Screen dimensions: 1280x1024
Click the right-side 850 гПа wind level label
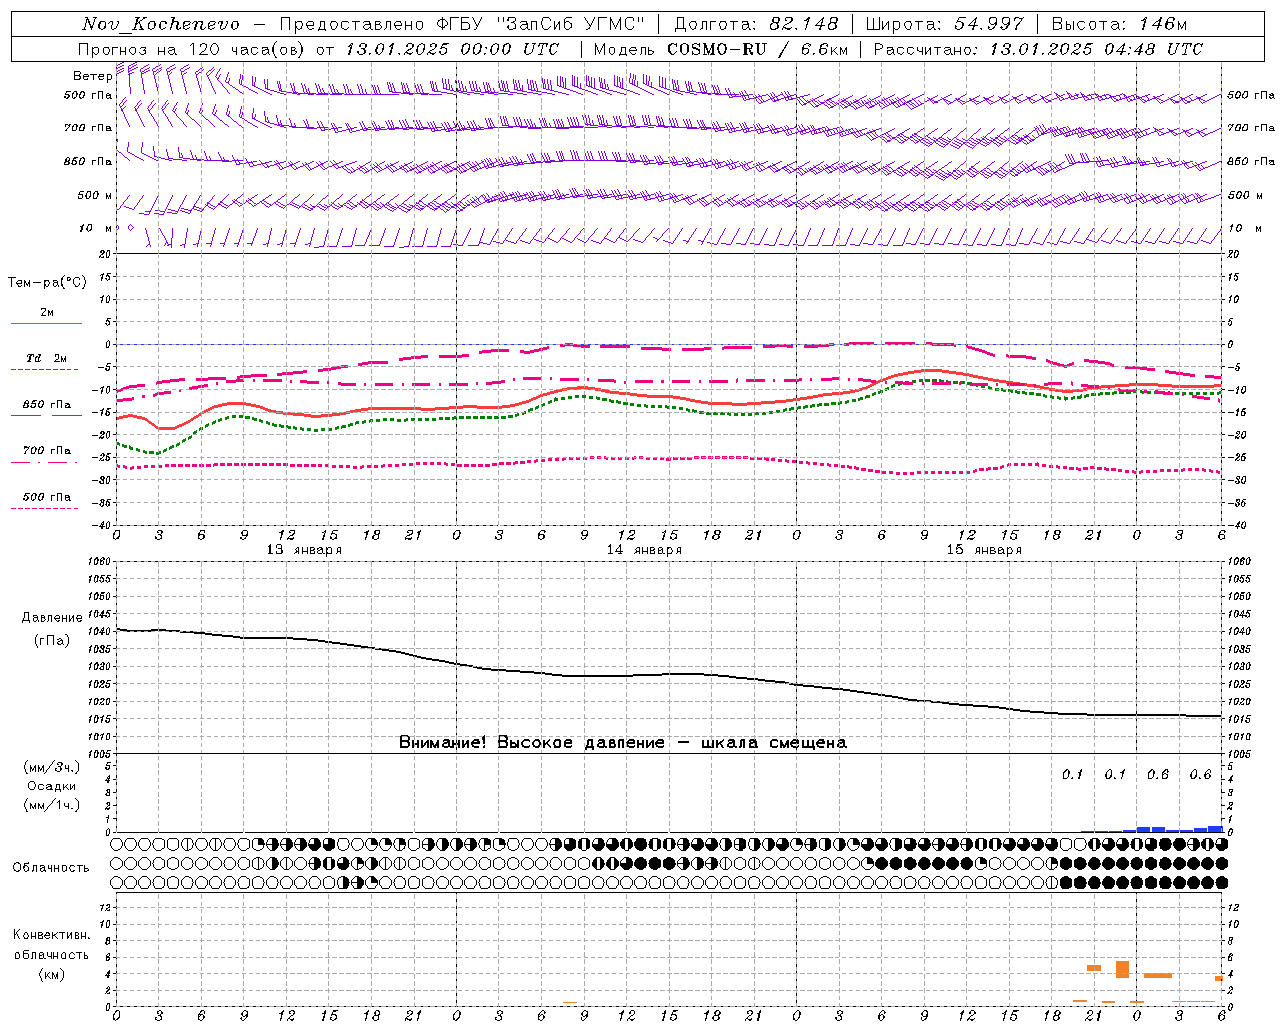[x=1251, y=161]
